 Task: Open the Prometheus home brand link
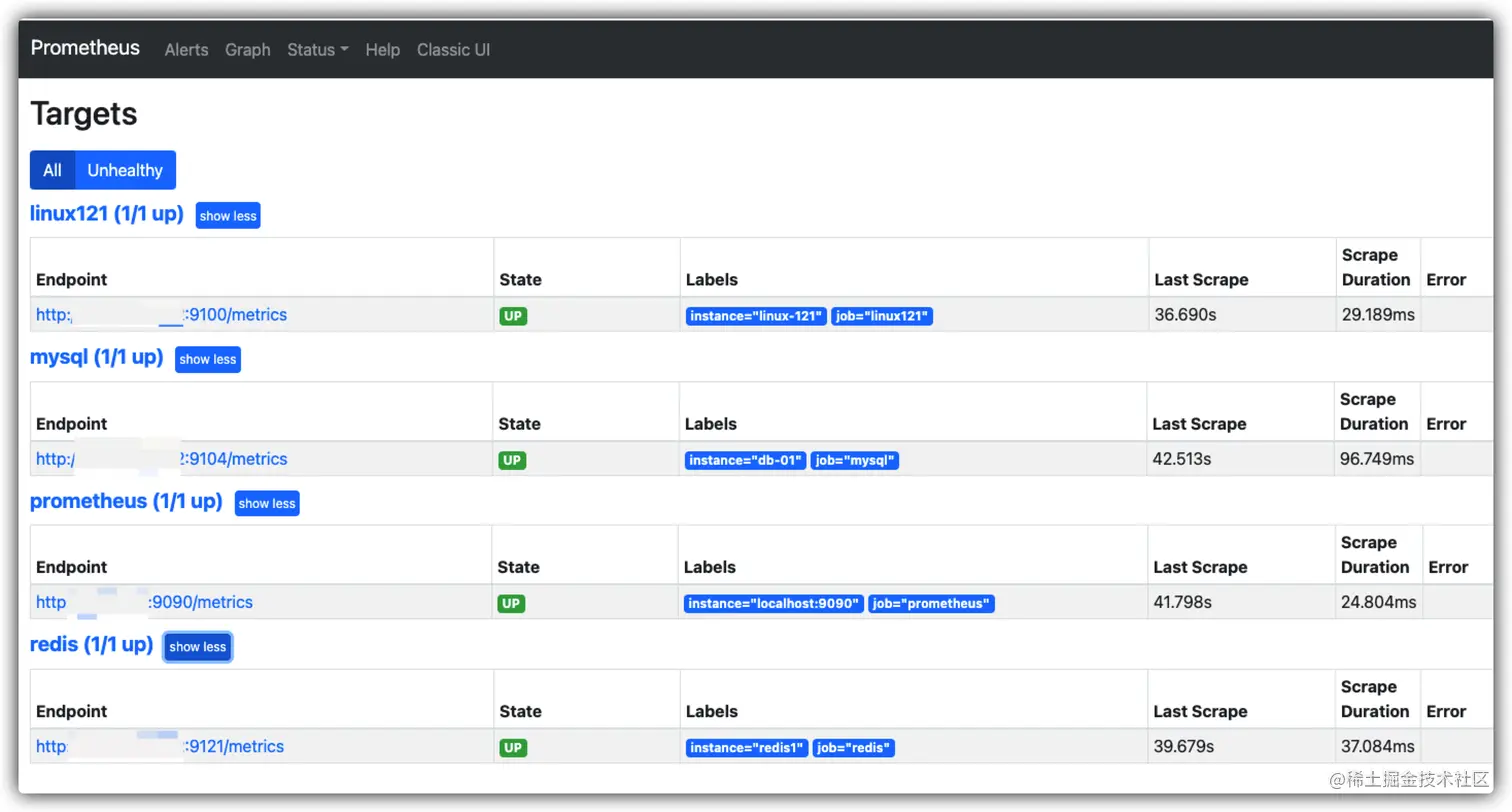(x=85, y=48)
